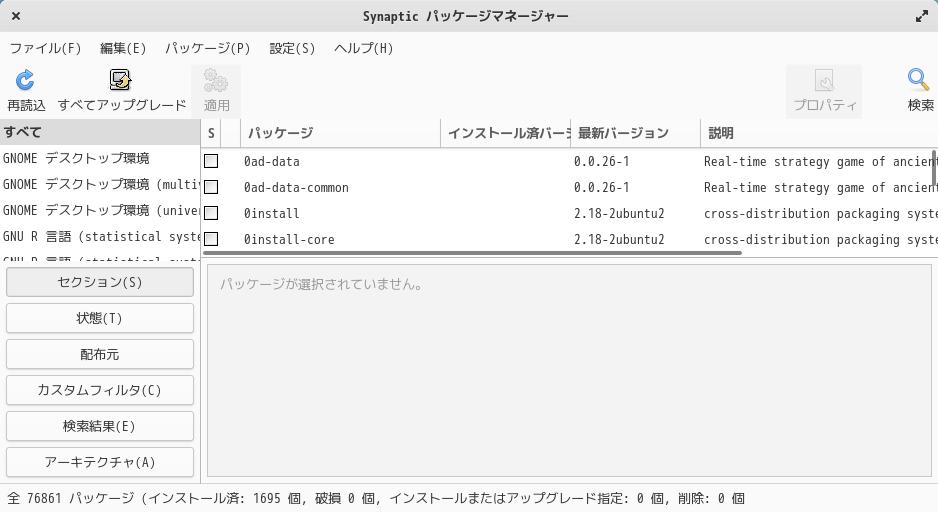The width and height of the screenshot is (938, 512).
Task: Click the すべてアップグレード toolbar icon
Action: (120, 80)
